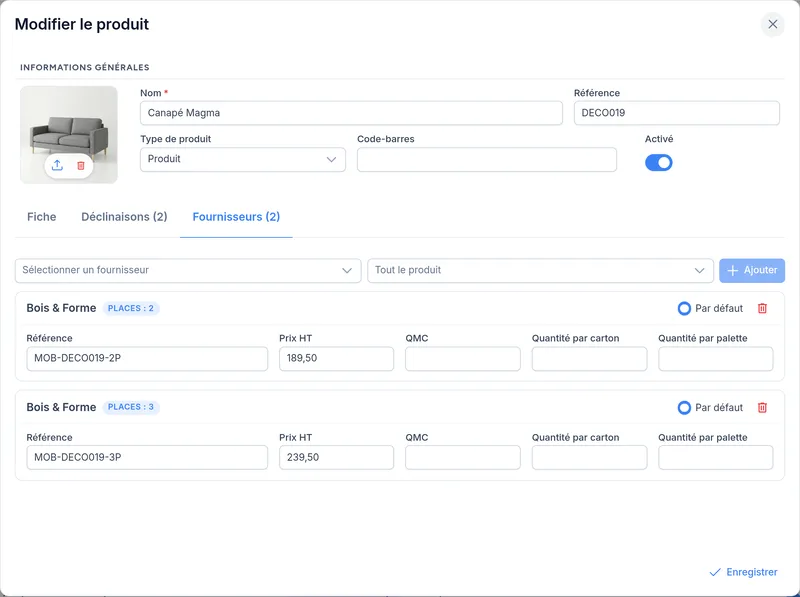Open the Type de produit dropdown
The width and height of the screenshot is (800, 597).
(242, 159)
